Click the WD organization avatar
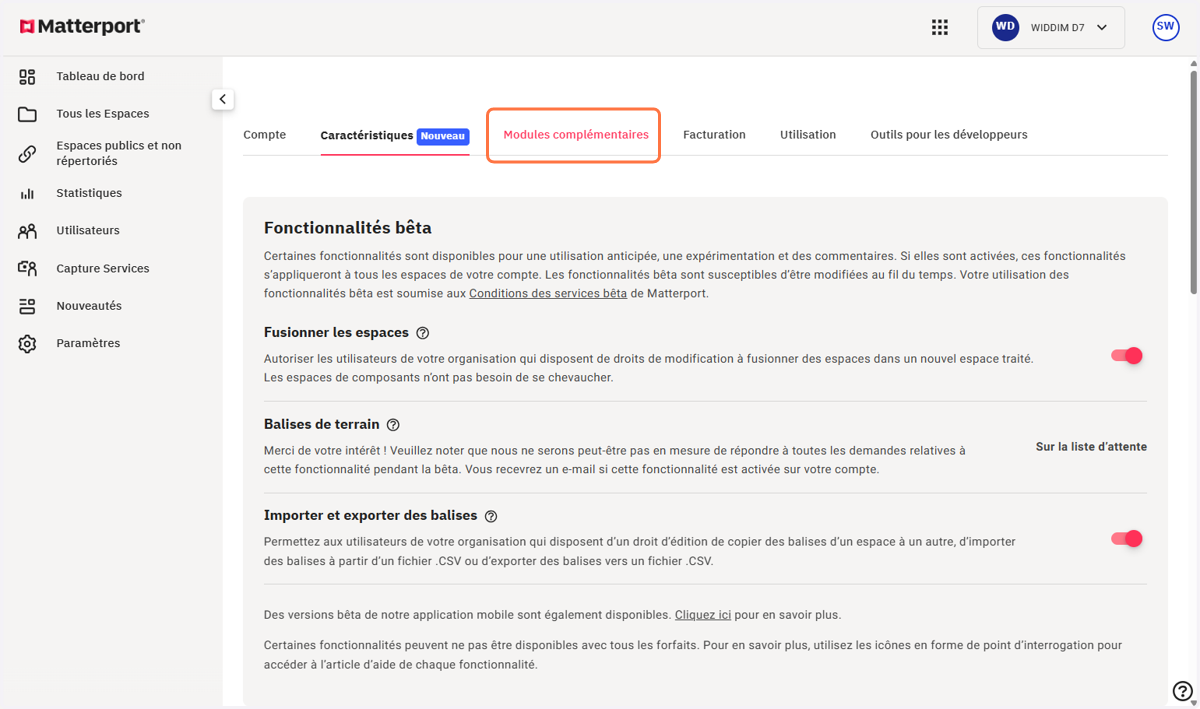This screenshot has height=709, width=1200. (1005, 27)
